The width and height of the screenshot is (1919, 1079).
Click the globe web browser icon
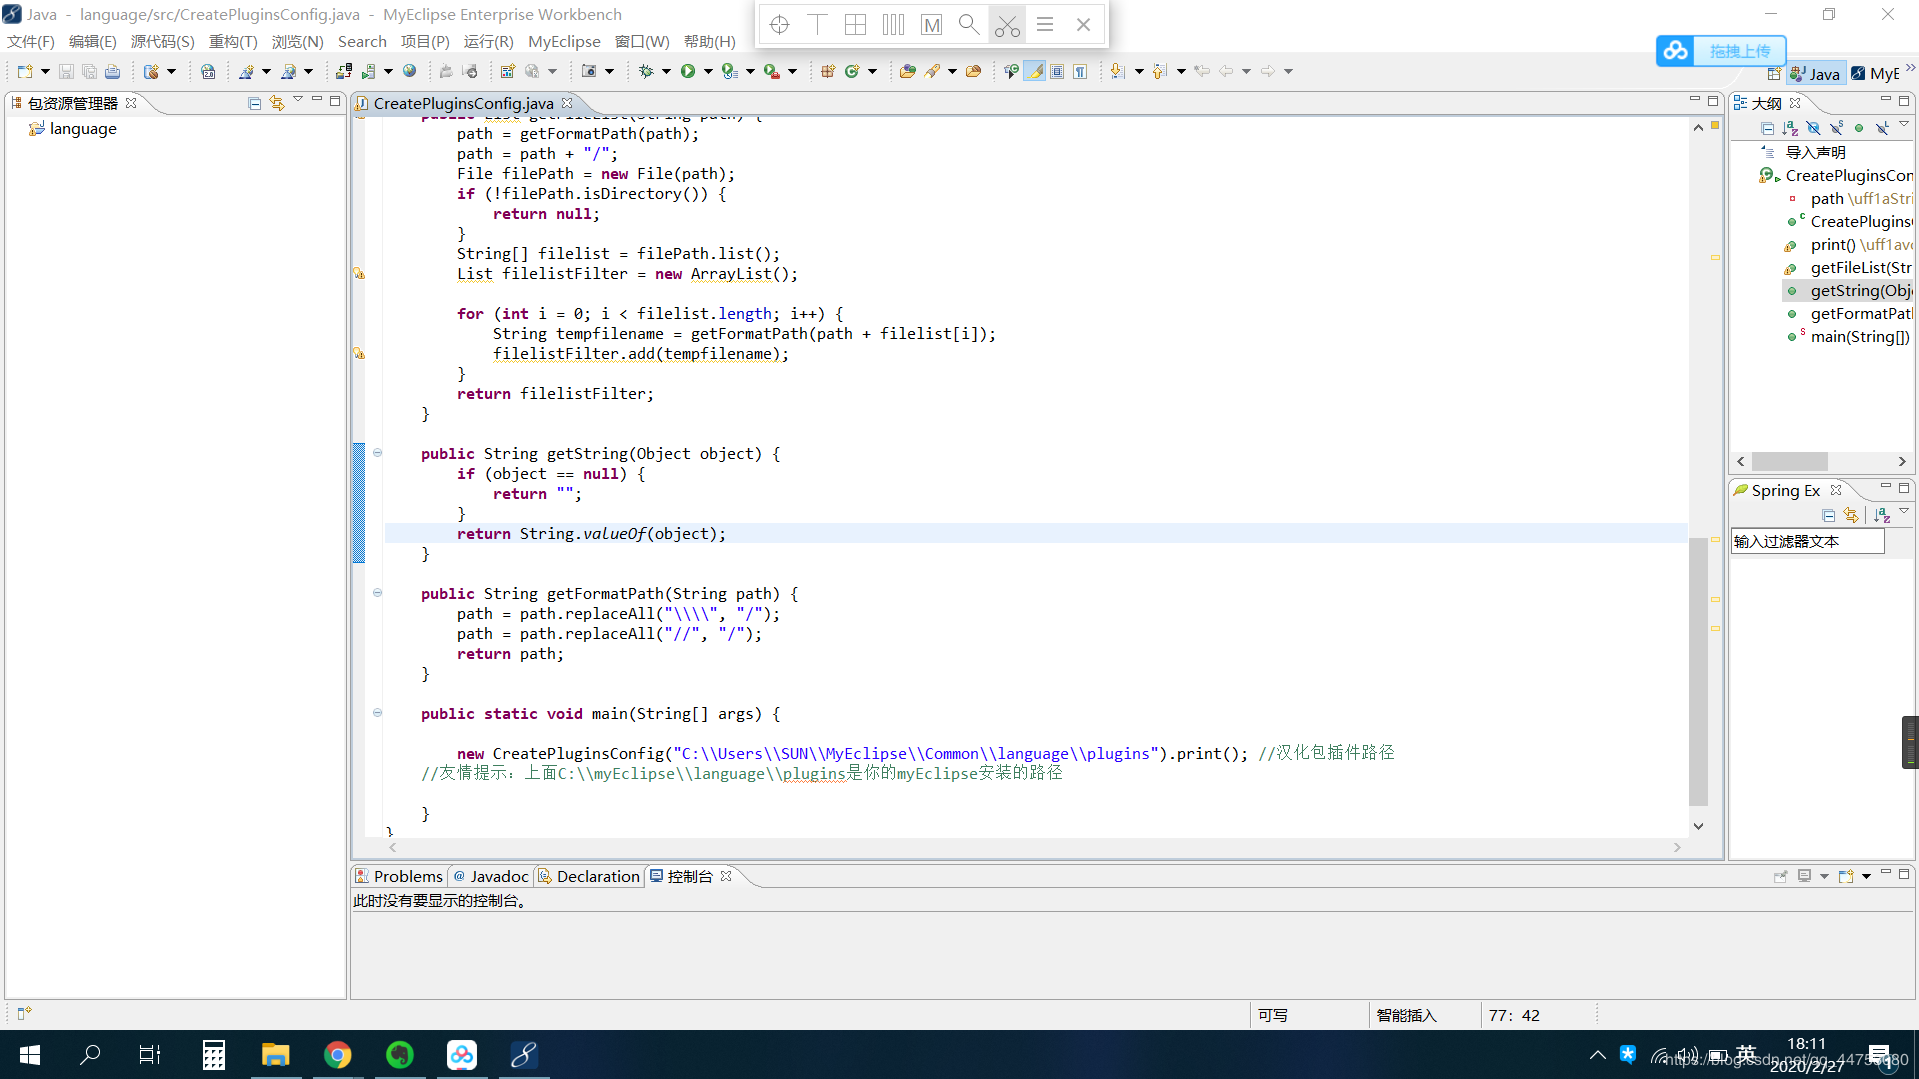409,71
